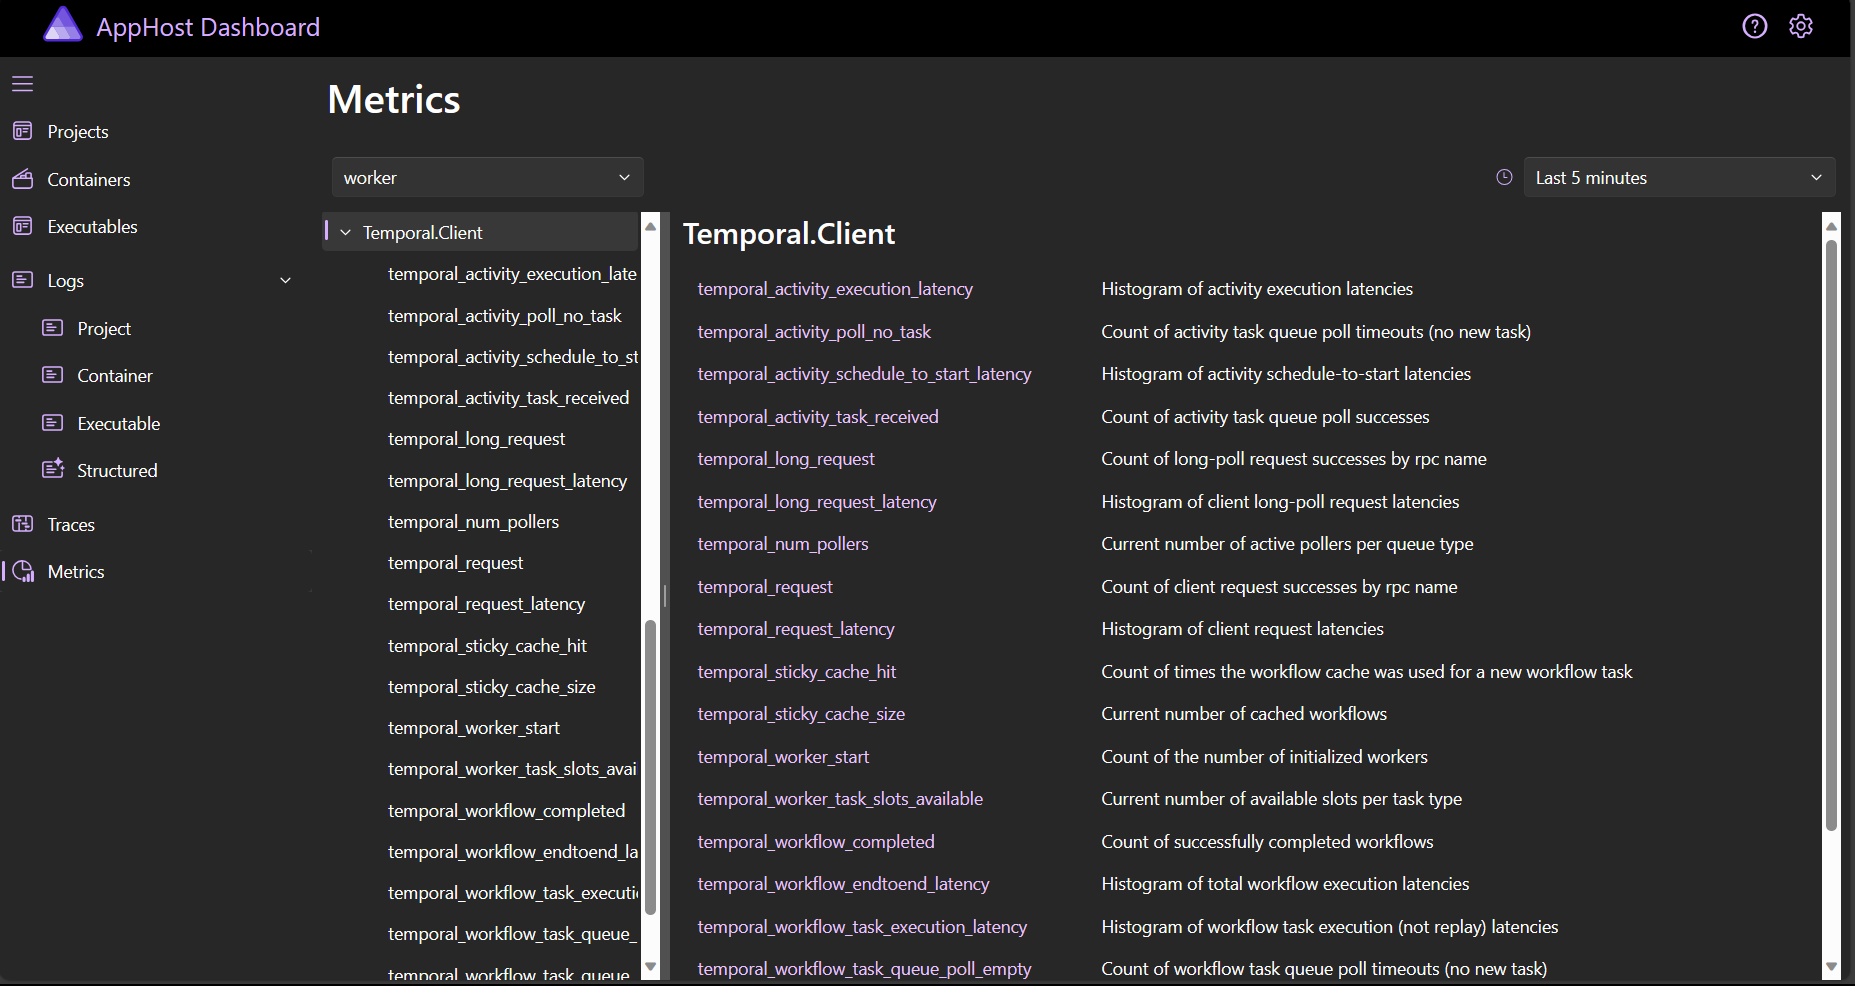
Task: Open temporal_workflow_task_execution_latency metric link
Action: click(862, 927)
